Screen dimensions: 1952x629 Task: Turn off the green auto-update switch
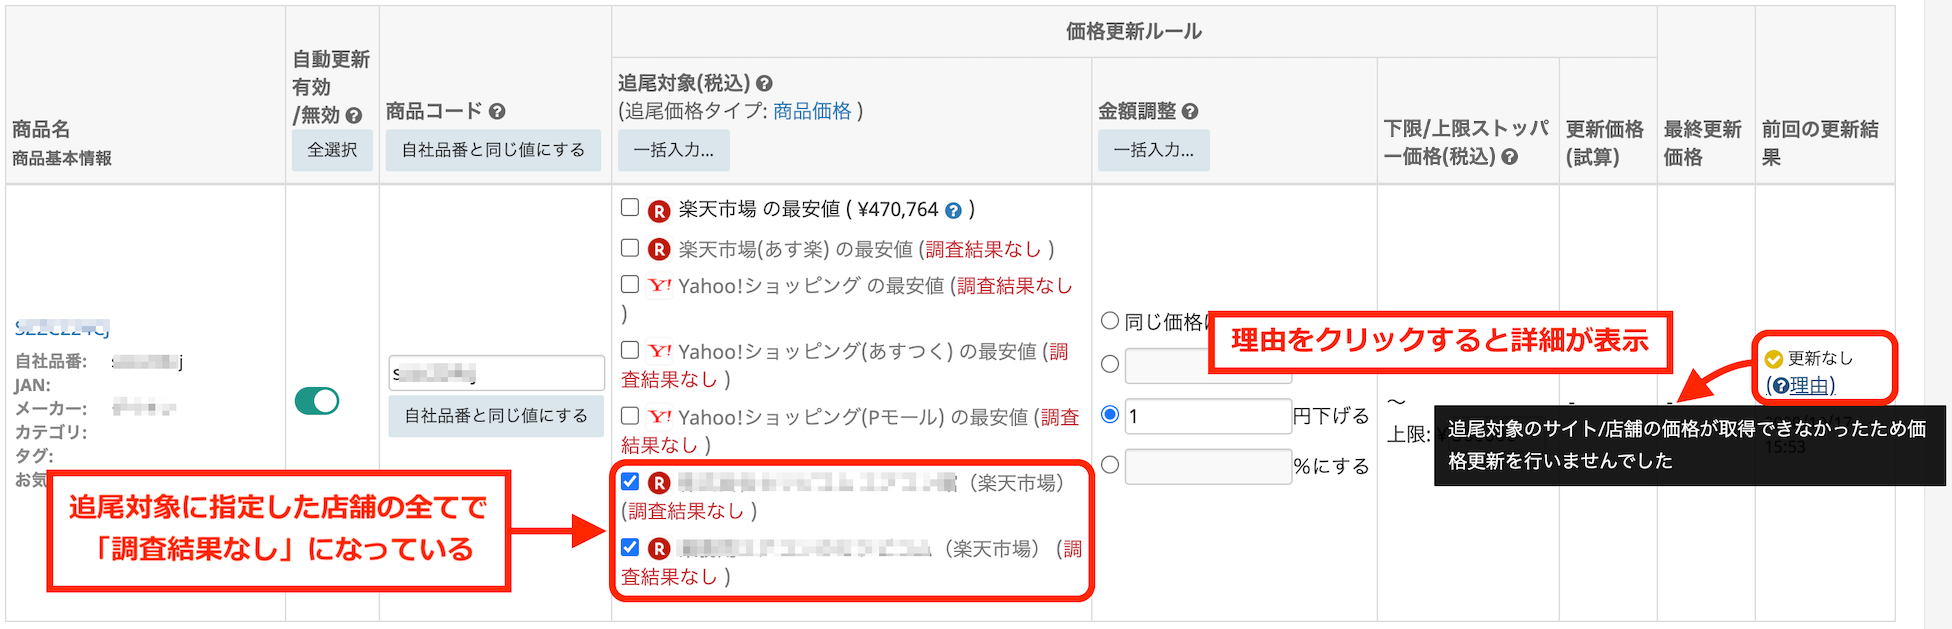click(x=317, y=401)
